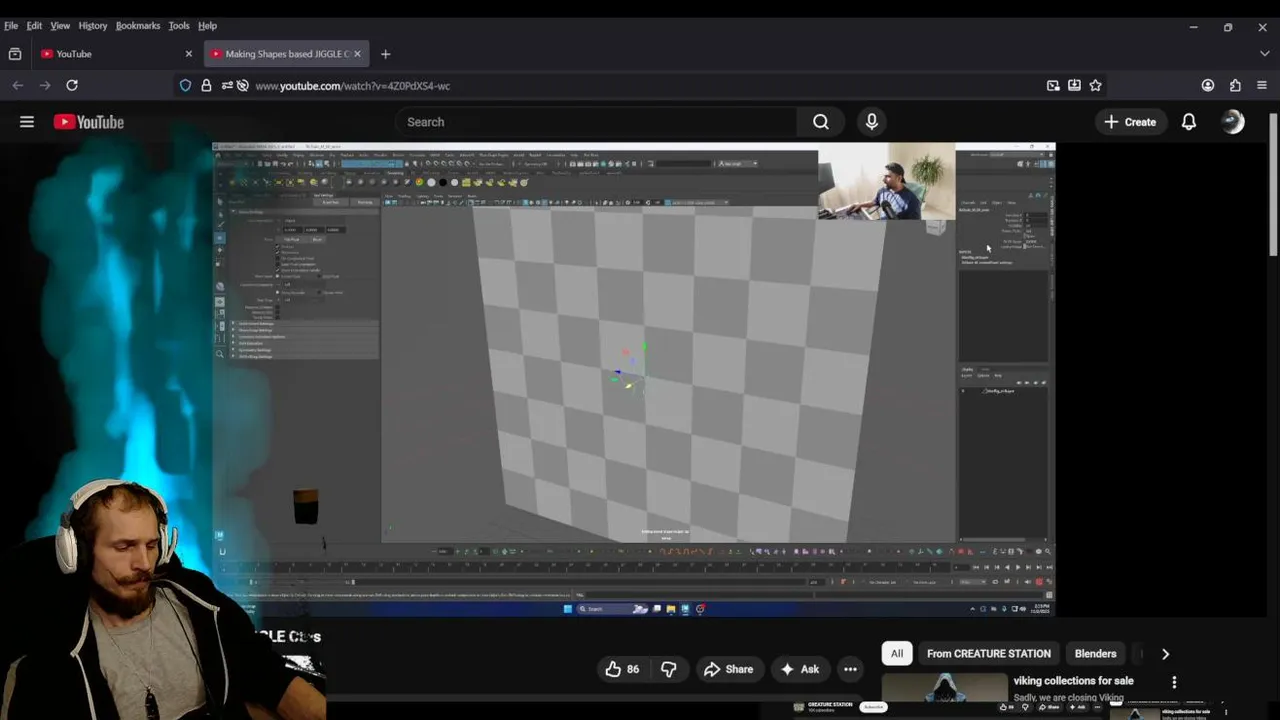
Task: Close the 'YouTube' tab
Action: click(x=189, y=54)
